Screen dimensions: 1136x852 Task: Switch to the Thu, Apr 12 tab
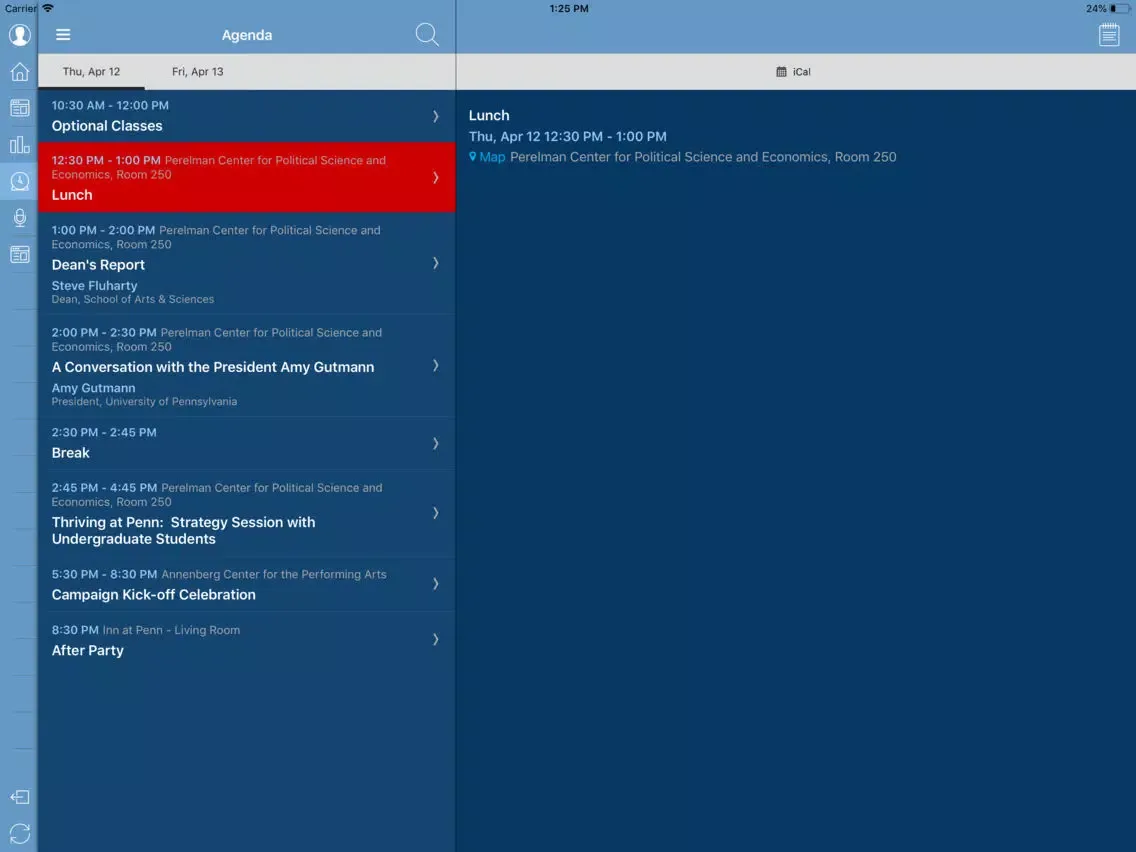91,72
